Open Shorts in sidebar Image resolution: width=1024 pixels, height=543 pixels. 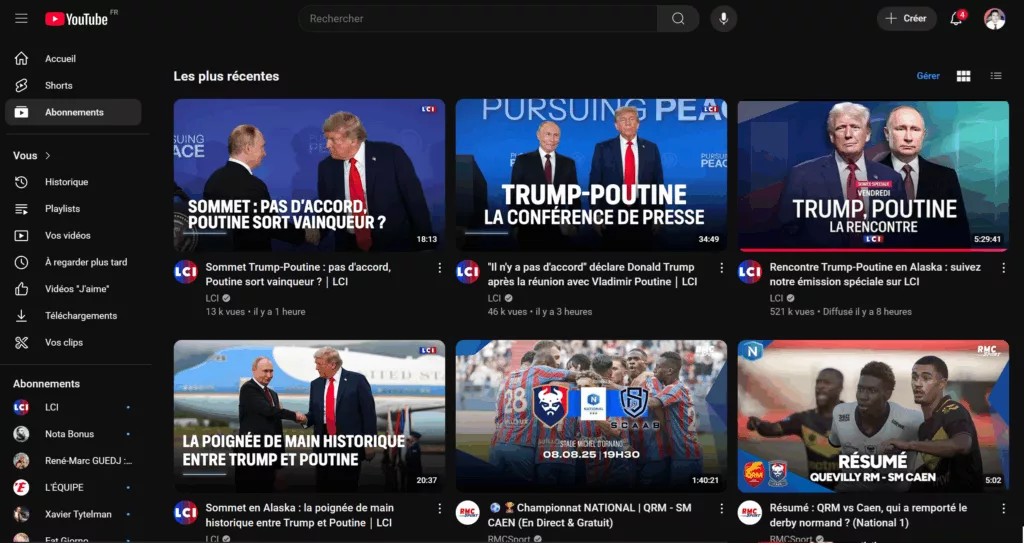click(73, 86)
